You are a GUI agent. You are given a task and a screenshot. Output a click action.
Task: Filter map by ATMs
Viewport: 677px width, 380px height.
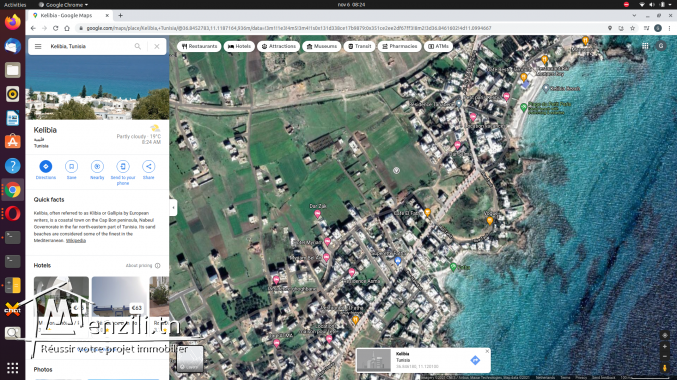point(438,46)
